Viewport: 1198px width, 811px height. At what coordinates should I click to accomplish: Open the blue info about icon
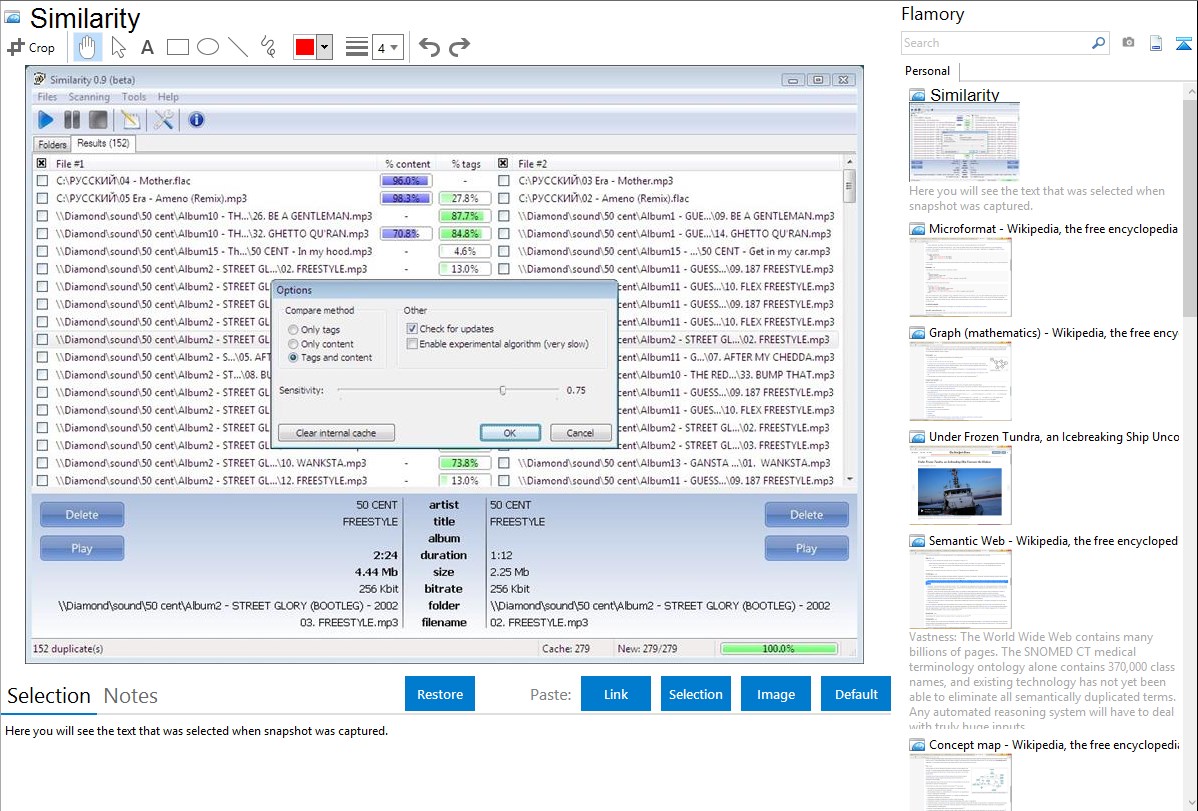[x=196, y=119]
